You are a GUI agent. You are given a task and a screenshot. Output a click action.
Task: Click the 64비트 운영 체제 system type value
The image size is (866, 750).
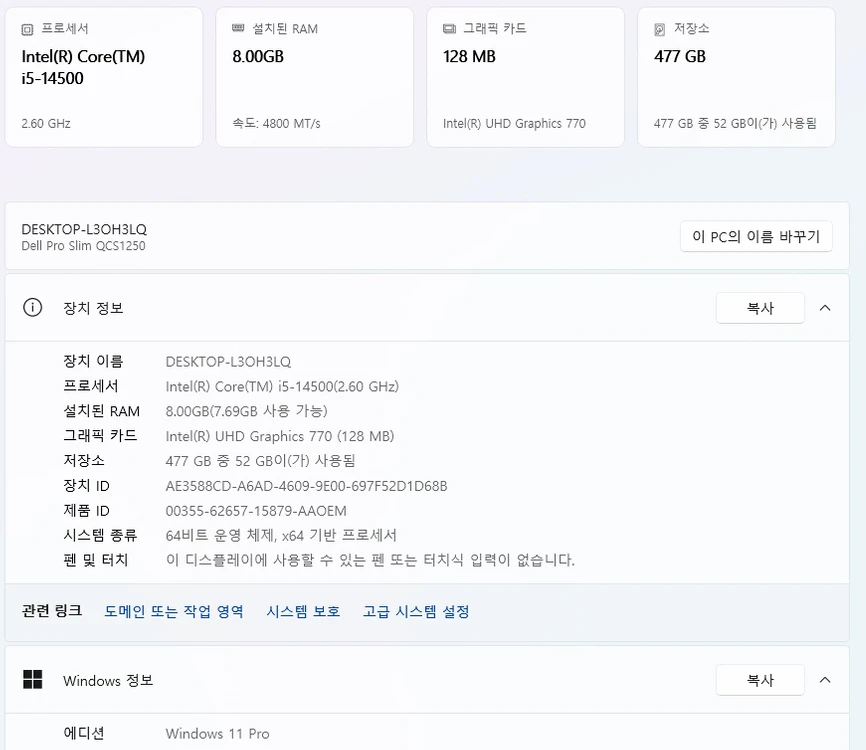(281, 535)
